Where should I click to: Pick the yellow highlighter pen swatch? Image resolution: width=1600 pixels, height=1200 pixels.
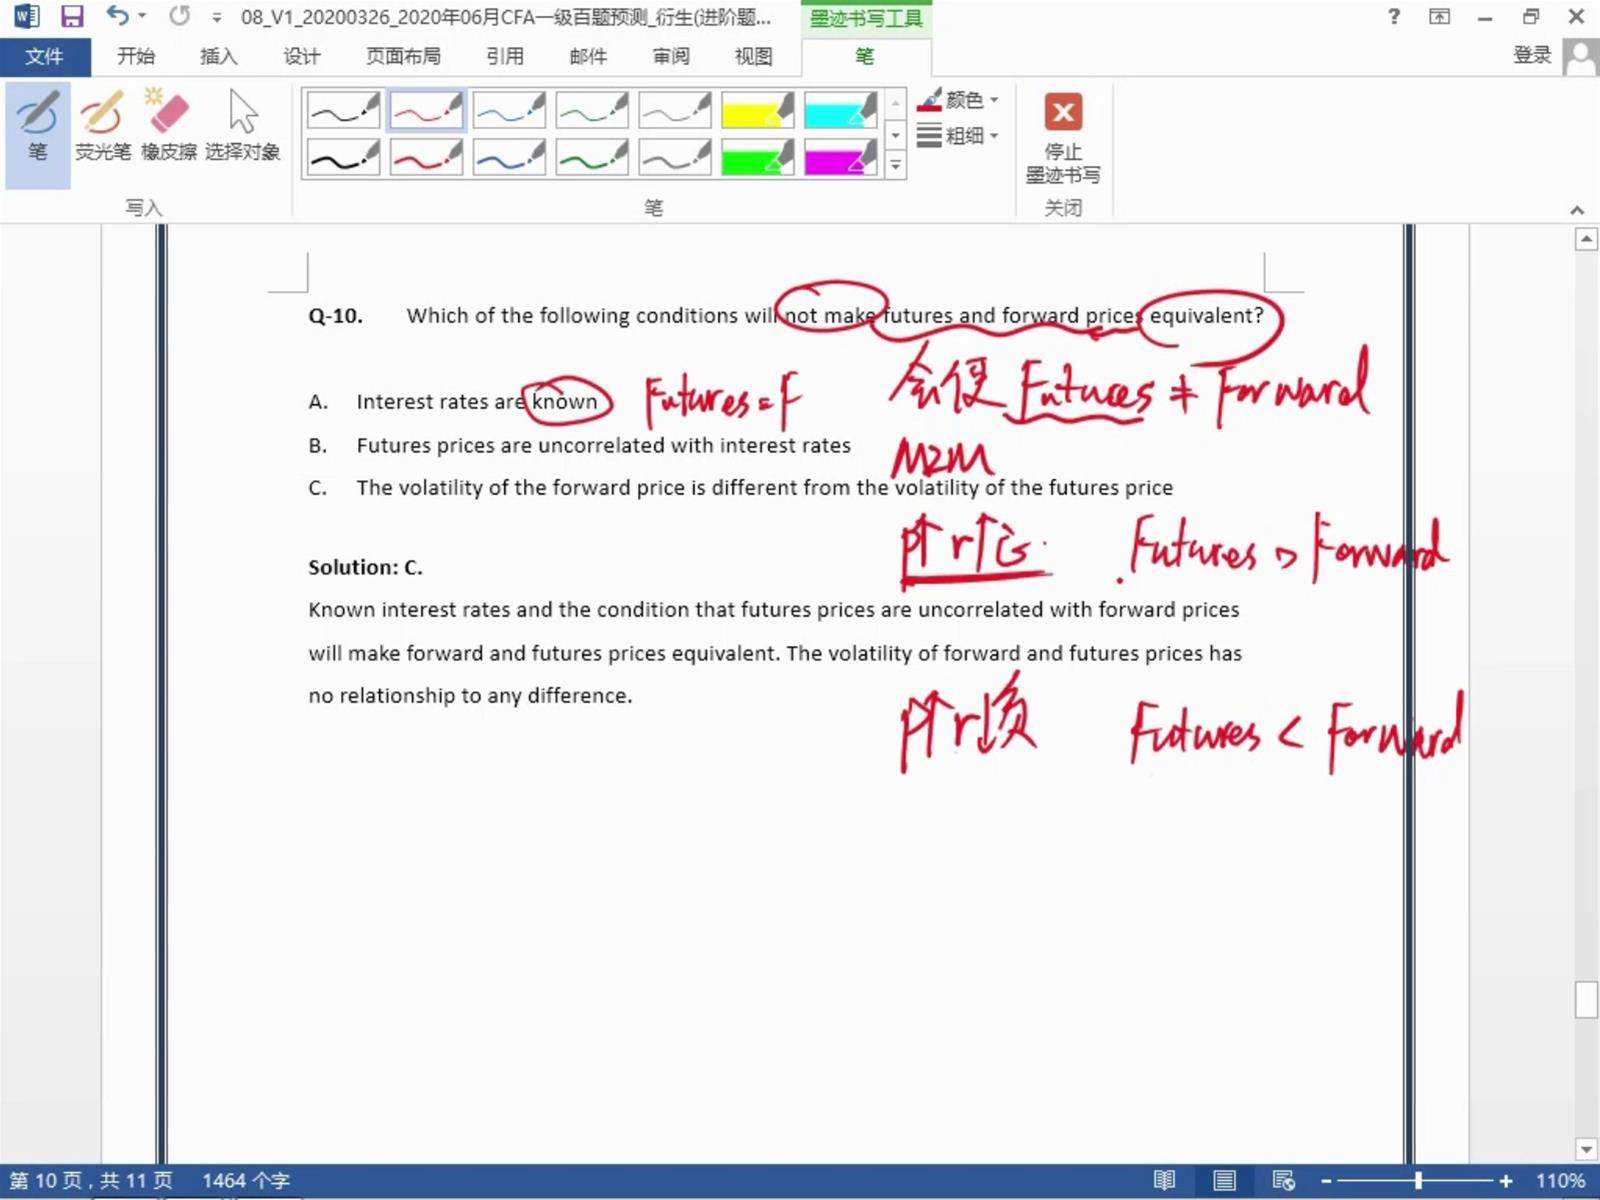[756, 110]
